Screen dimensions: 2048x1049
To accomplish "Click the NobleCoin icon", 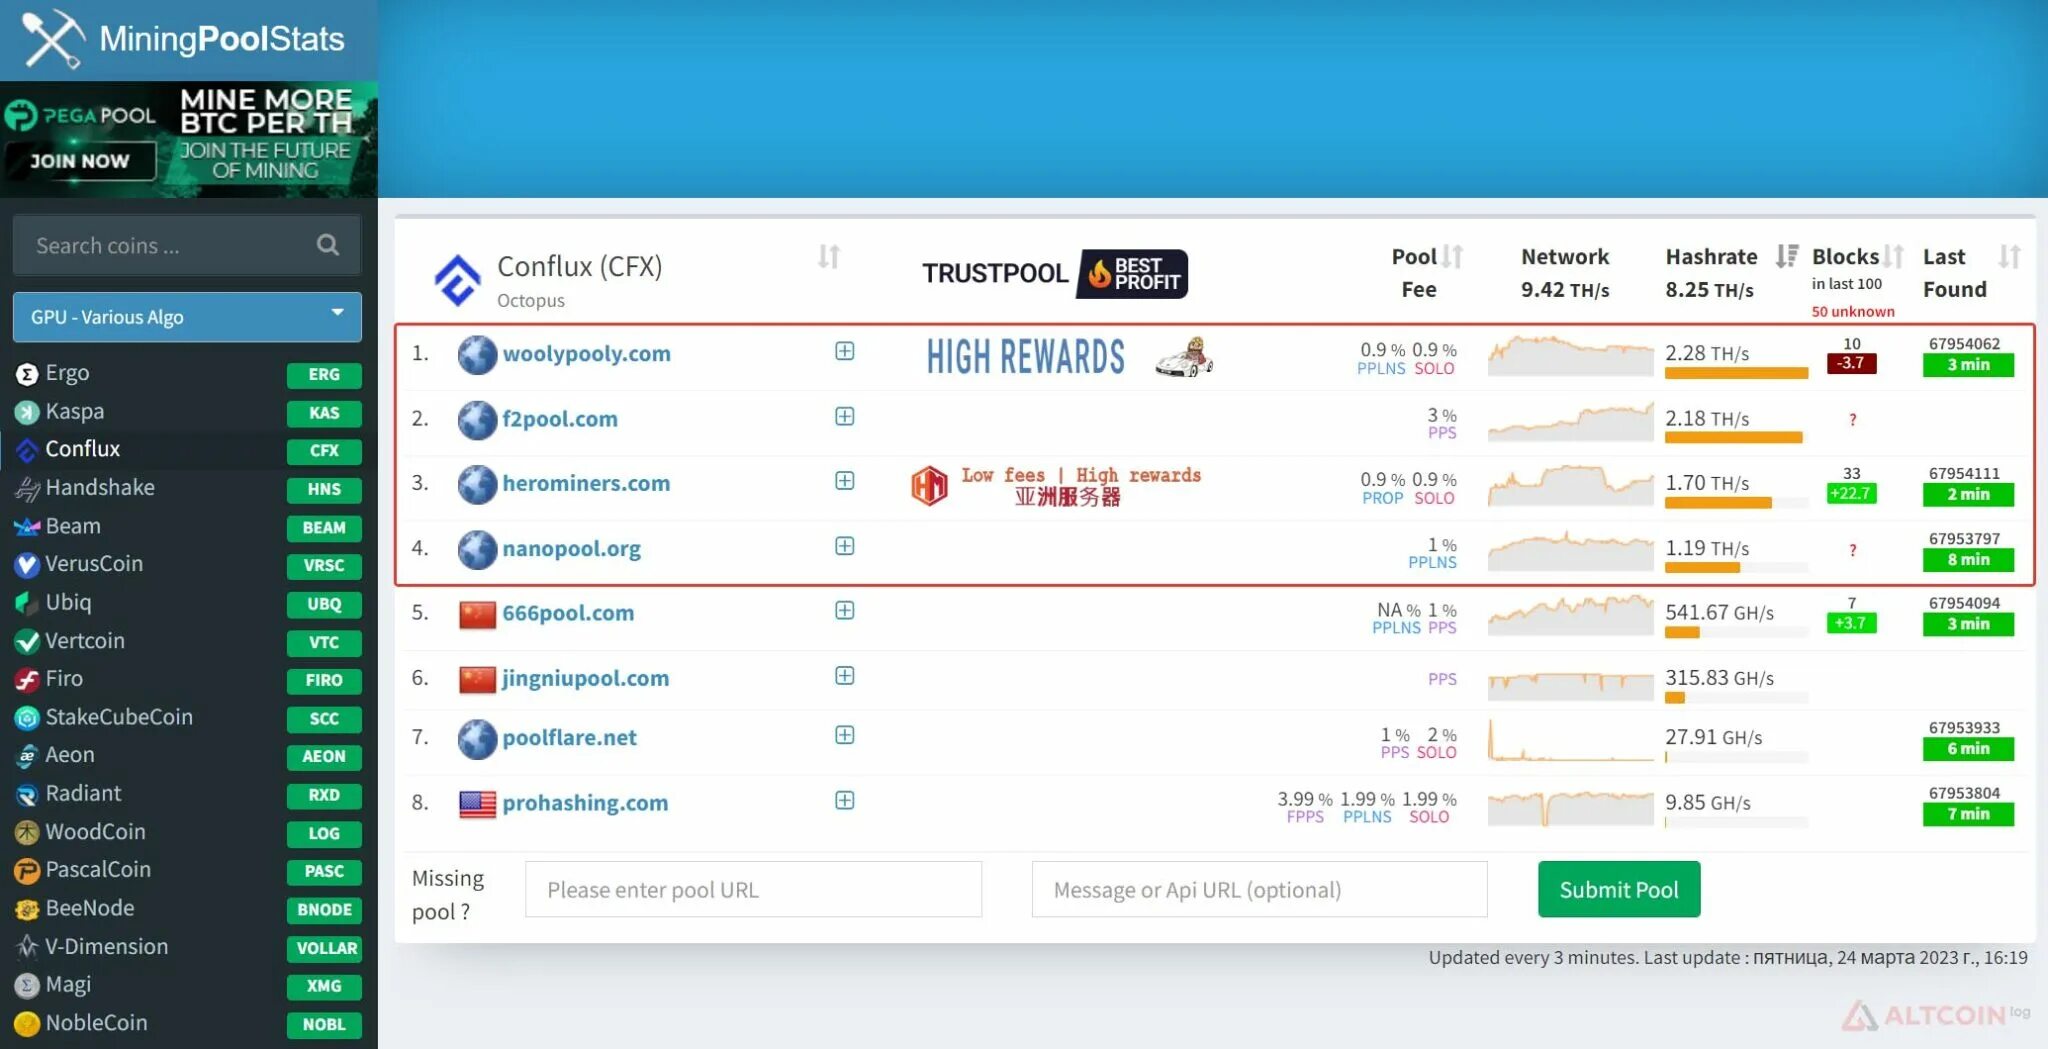I will (27, 1024).
